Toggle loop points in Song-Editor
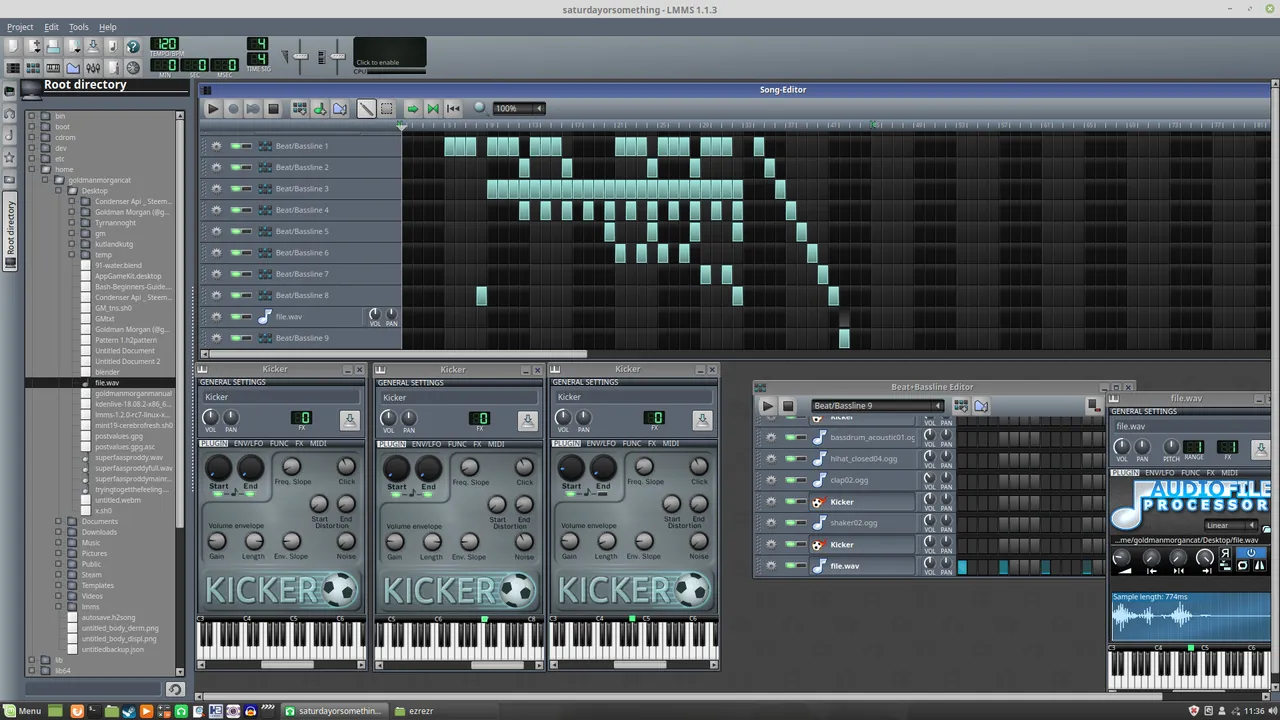The height and width of the screenshot is (720, 1280). (433, 108)
